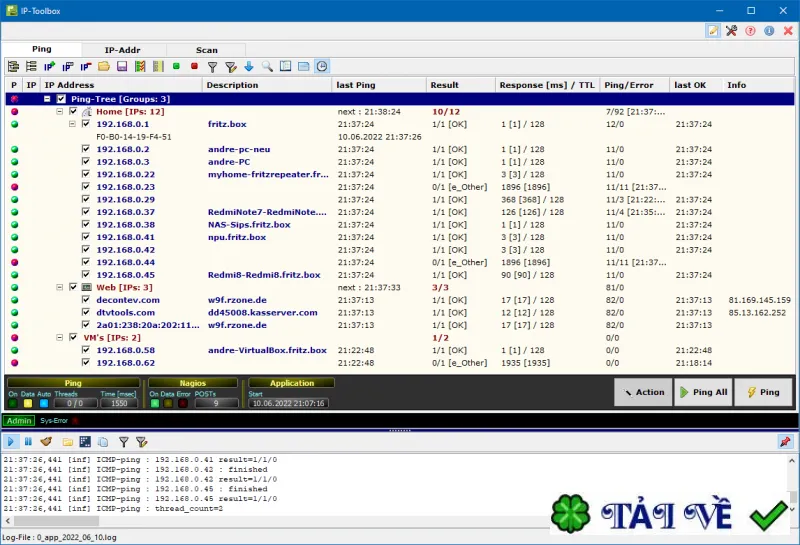Image resolution: width=800 pixels, height=545 pixels.
Task: Switch to the IP-Addr tab
Action: [122, 50]
